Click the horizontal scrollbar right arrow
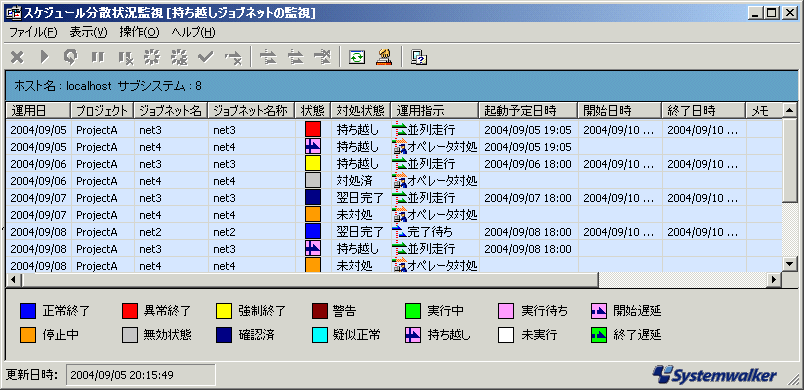 (x=774, y=280)
